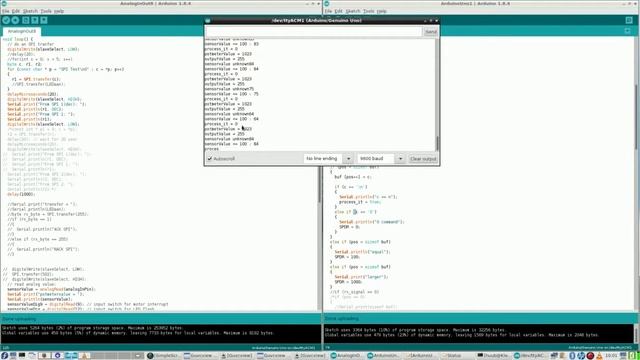Click the taskbar start menu icon
Image resolution: width=640 pixels, height=360 pixels.
coord(4,356)
